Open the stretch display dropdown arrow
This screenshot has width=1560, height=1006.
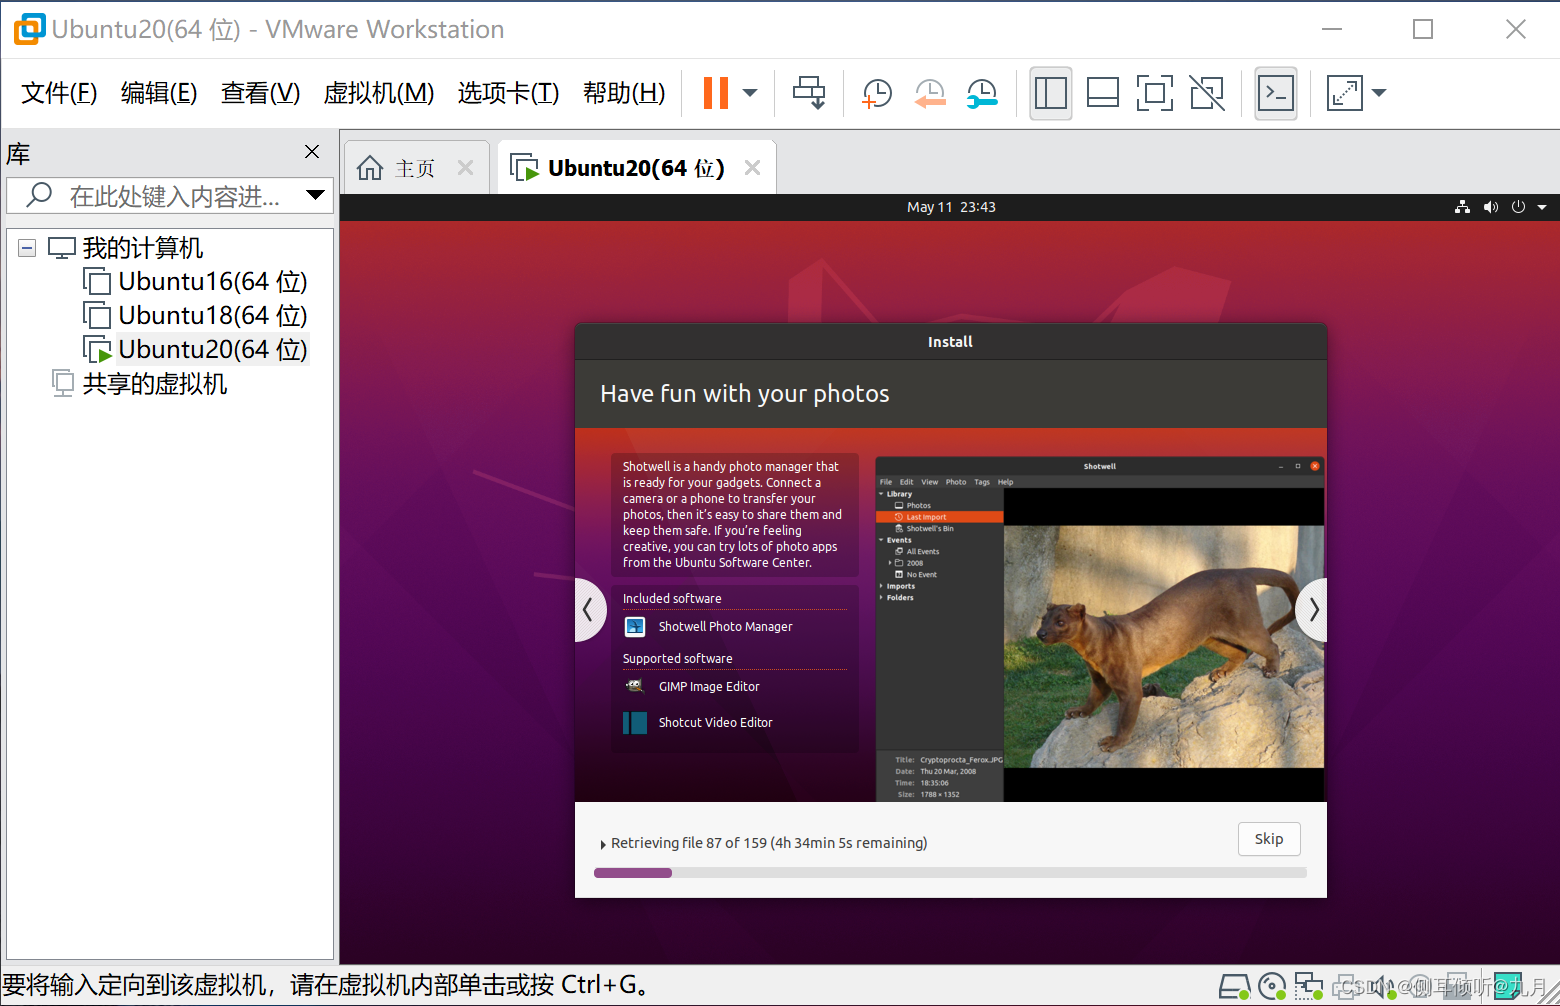pyautogui.click(x=1379, y=93)
